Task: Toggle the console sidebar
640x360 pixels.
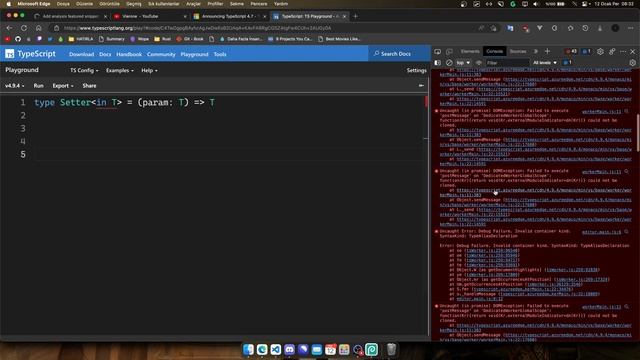Action: click(x=438, y=63)
